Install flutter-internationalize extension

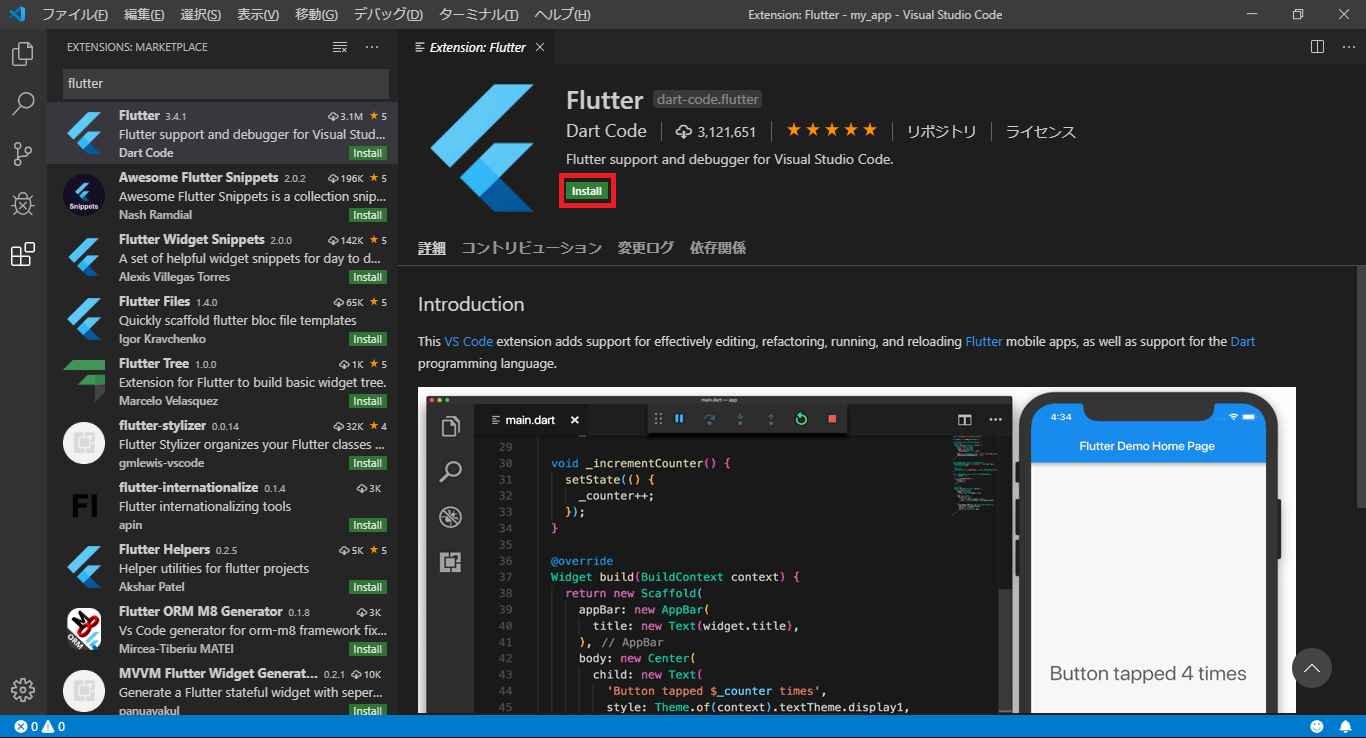368,525
